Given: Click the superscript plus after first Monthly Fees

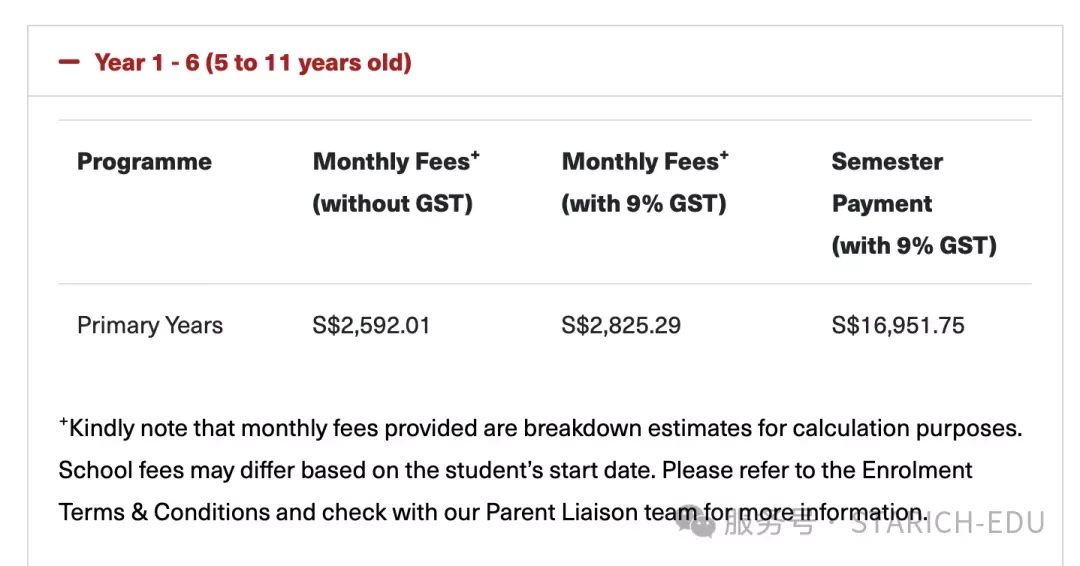Looking at the screenshot, I should point(475,156).
